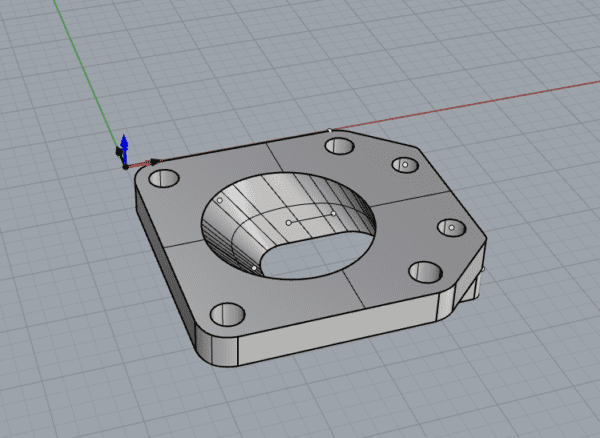Screen dimensions: 600x438
Task: Select the white control point on the top edge
Action: pos(330,130)
